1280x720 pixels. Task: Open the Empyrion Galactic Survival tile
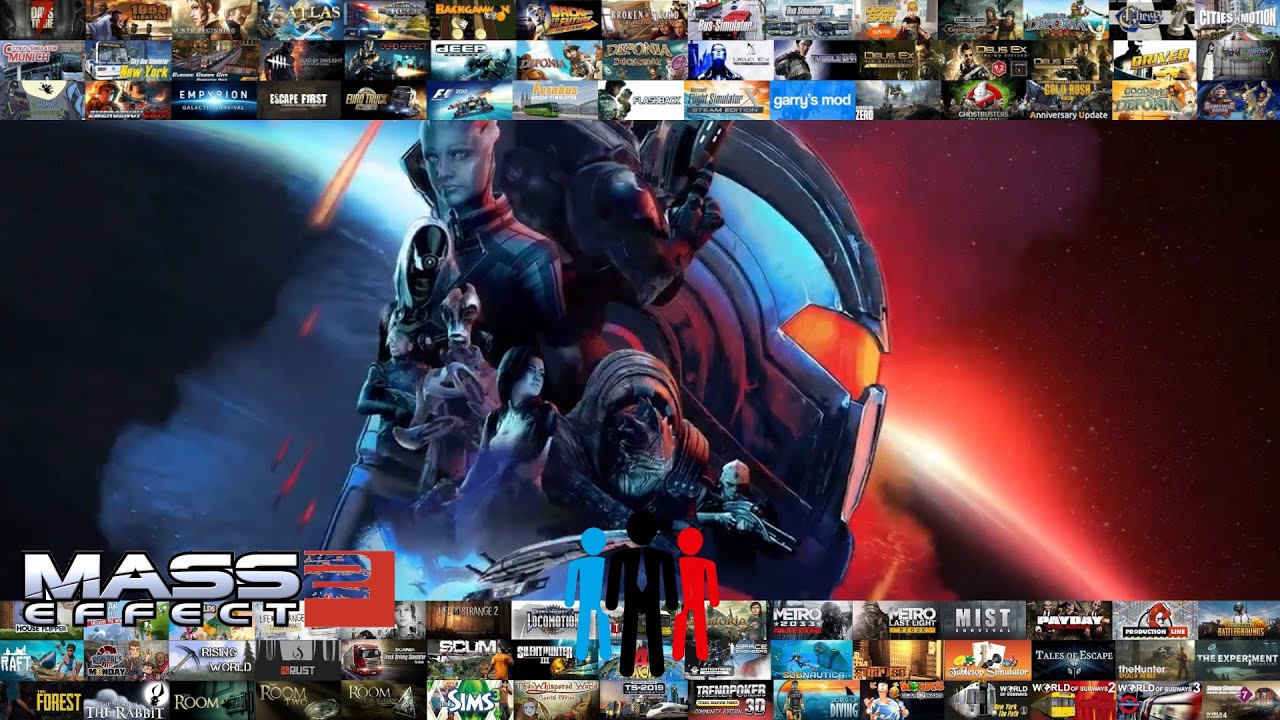pyautogui.click(x=214, y=100)
